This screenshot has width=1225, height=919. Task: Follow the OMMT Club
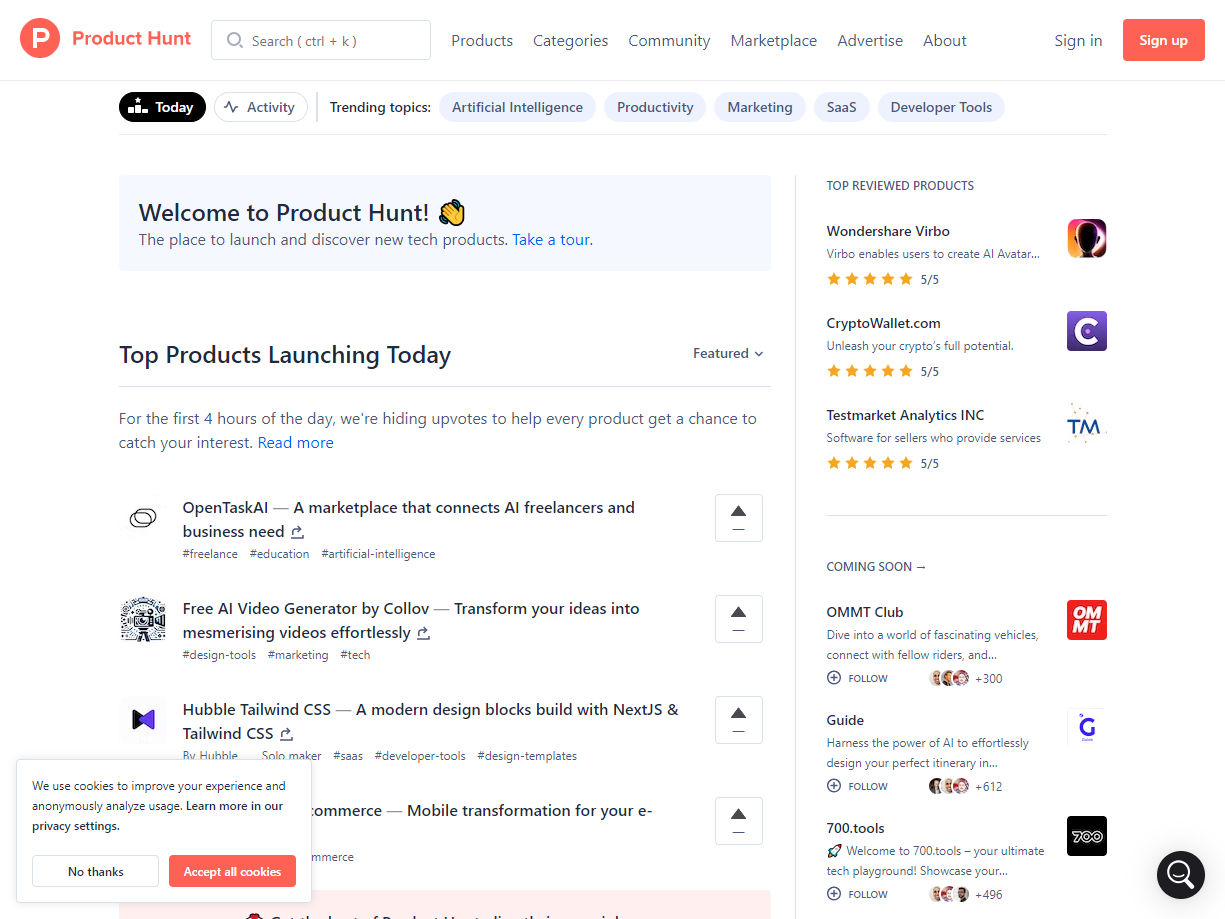(x=857, y=677)
